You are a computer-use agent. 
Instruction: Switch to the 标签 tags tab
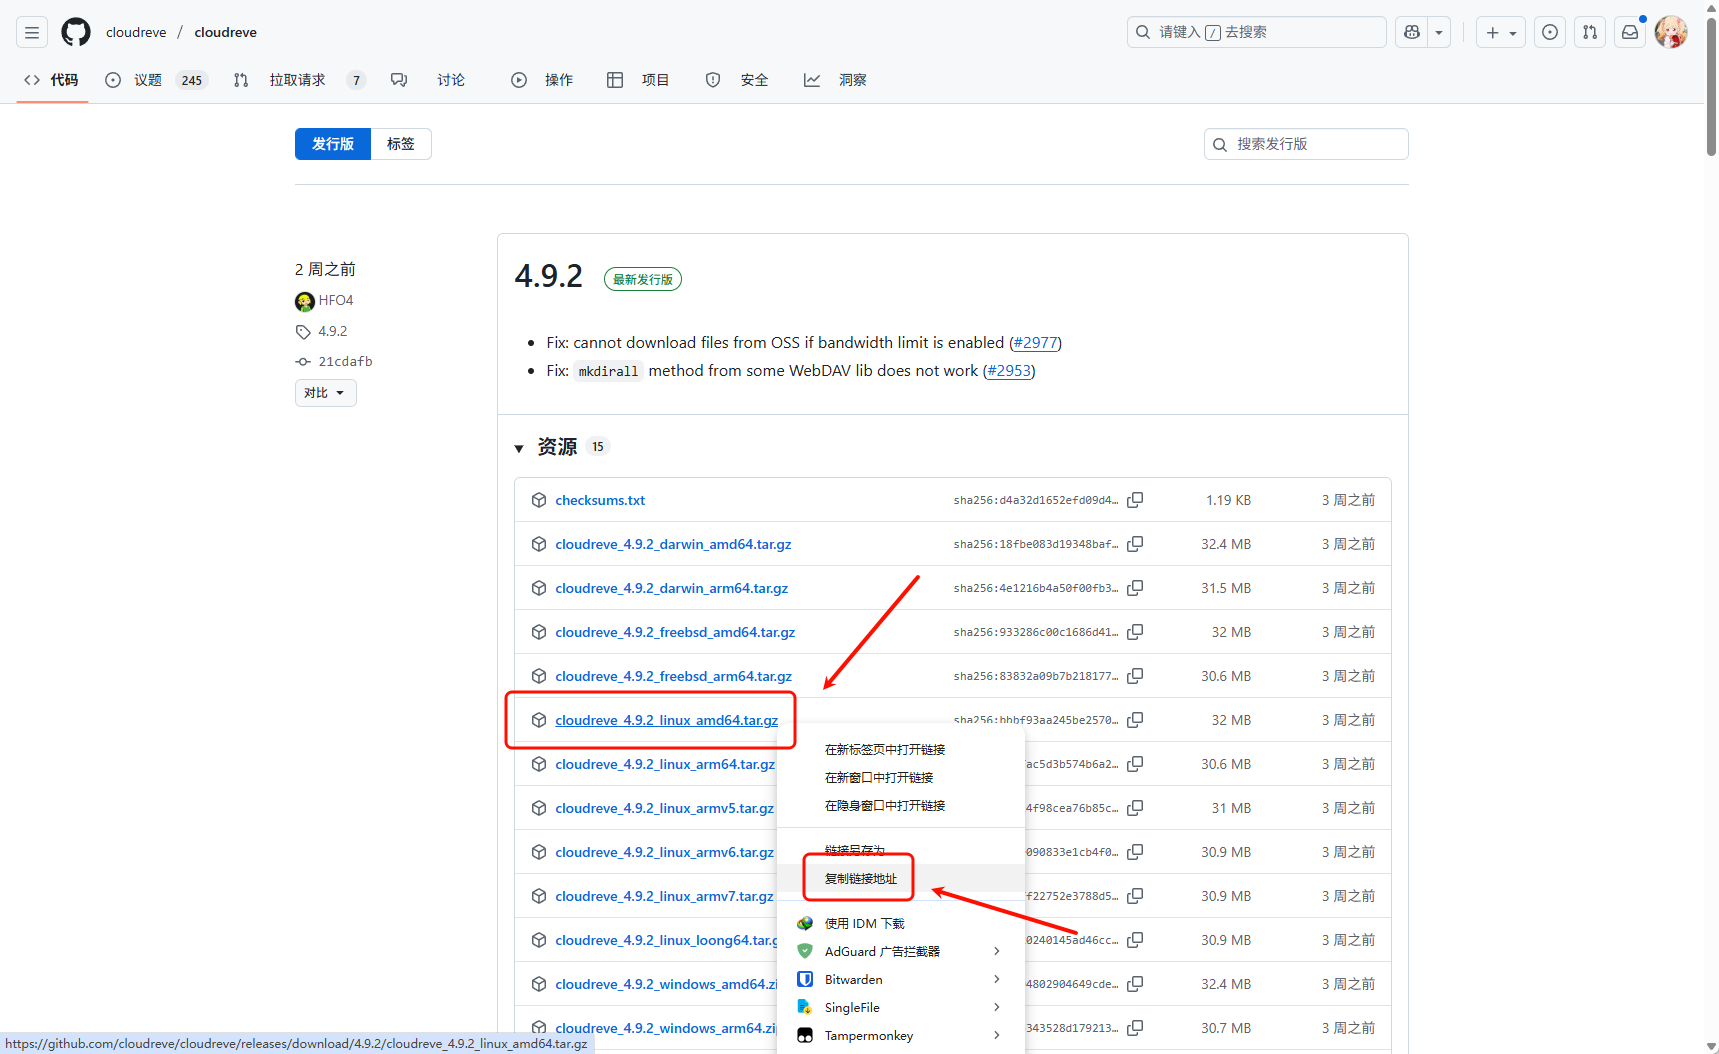click(x=401, y=144)
